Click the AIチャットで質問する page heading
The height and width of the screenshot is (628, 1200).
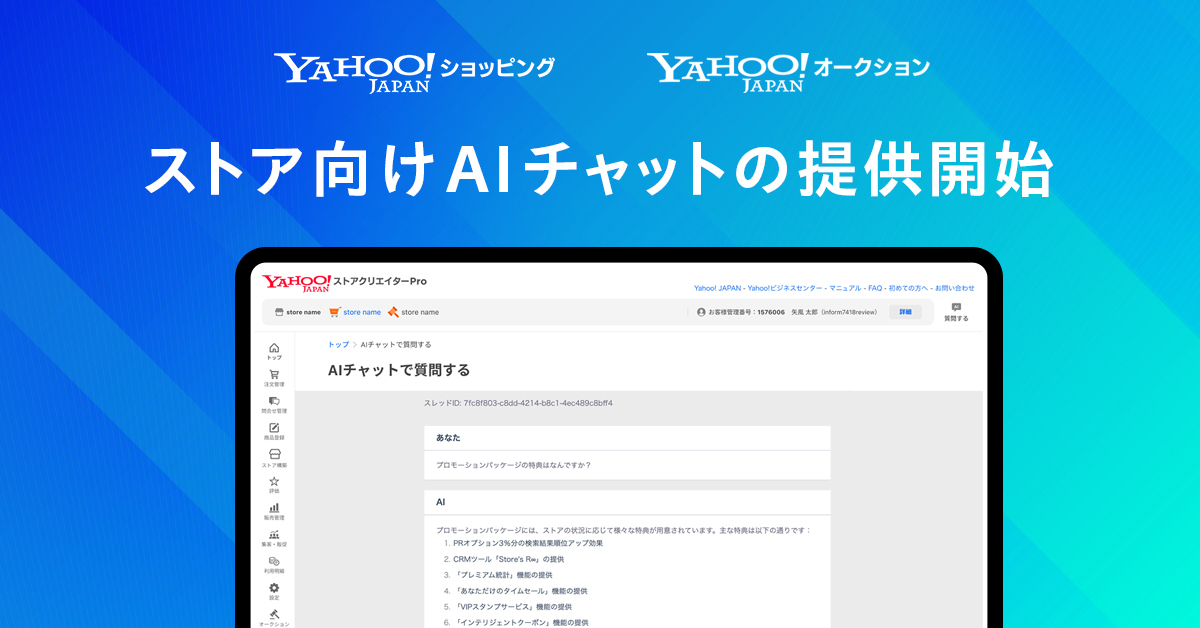click(x=399, y=370)
